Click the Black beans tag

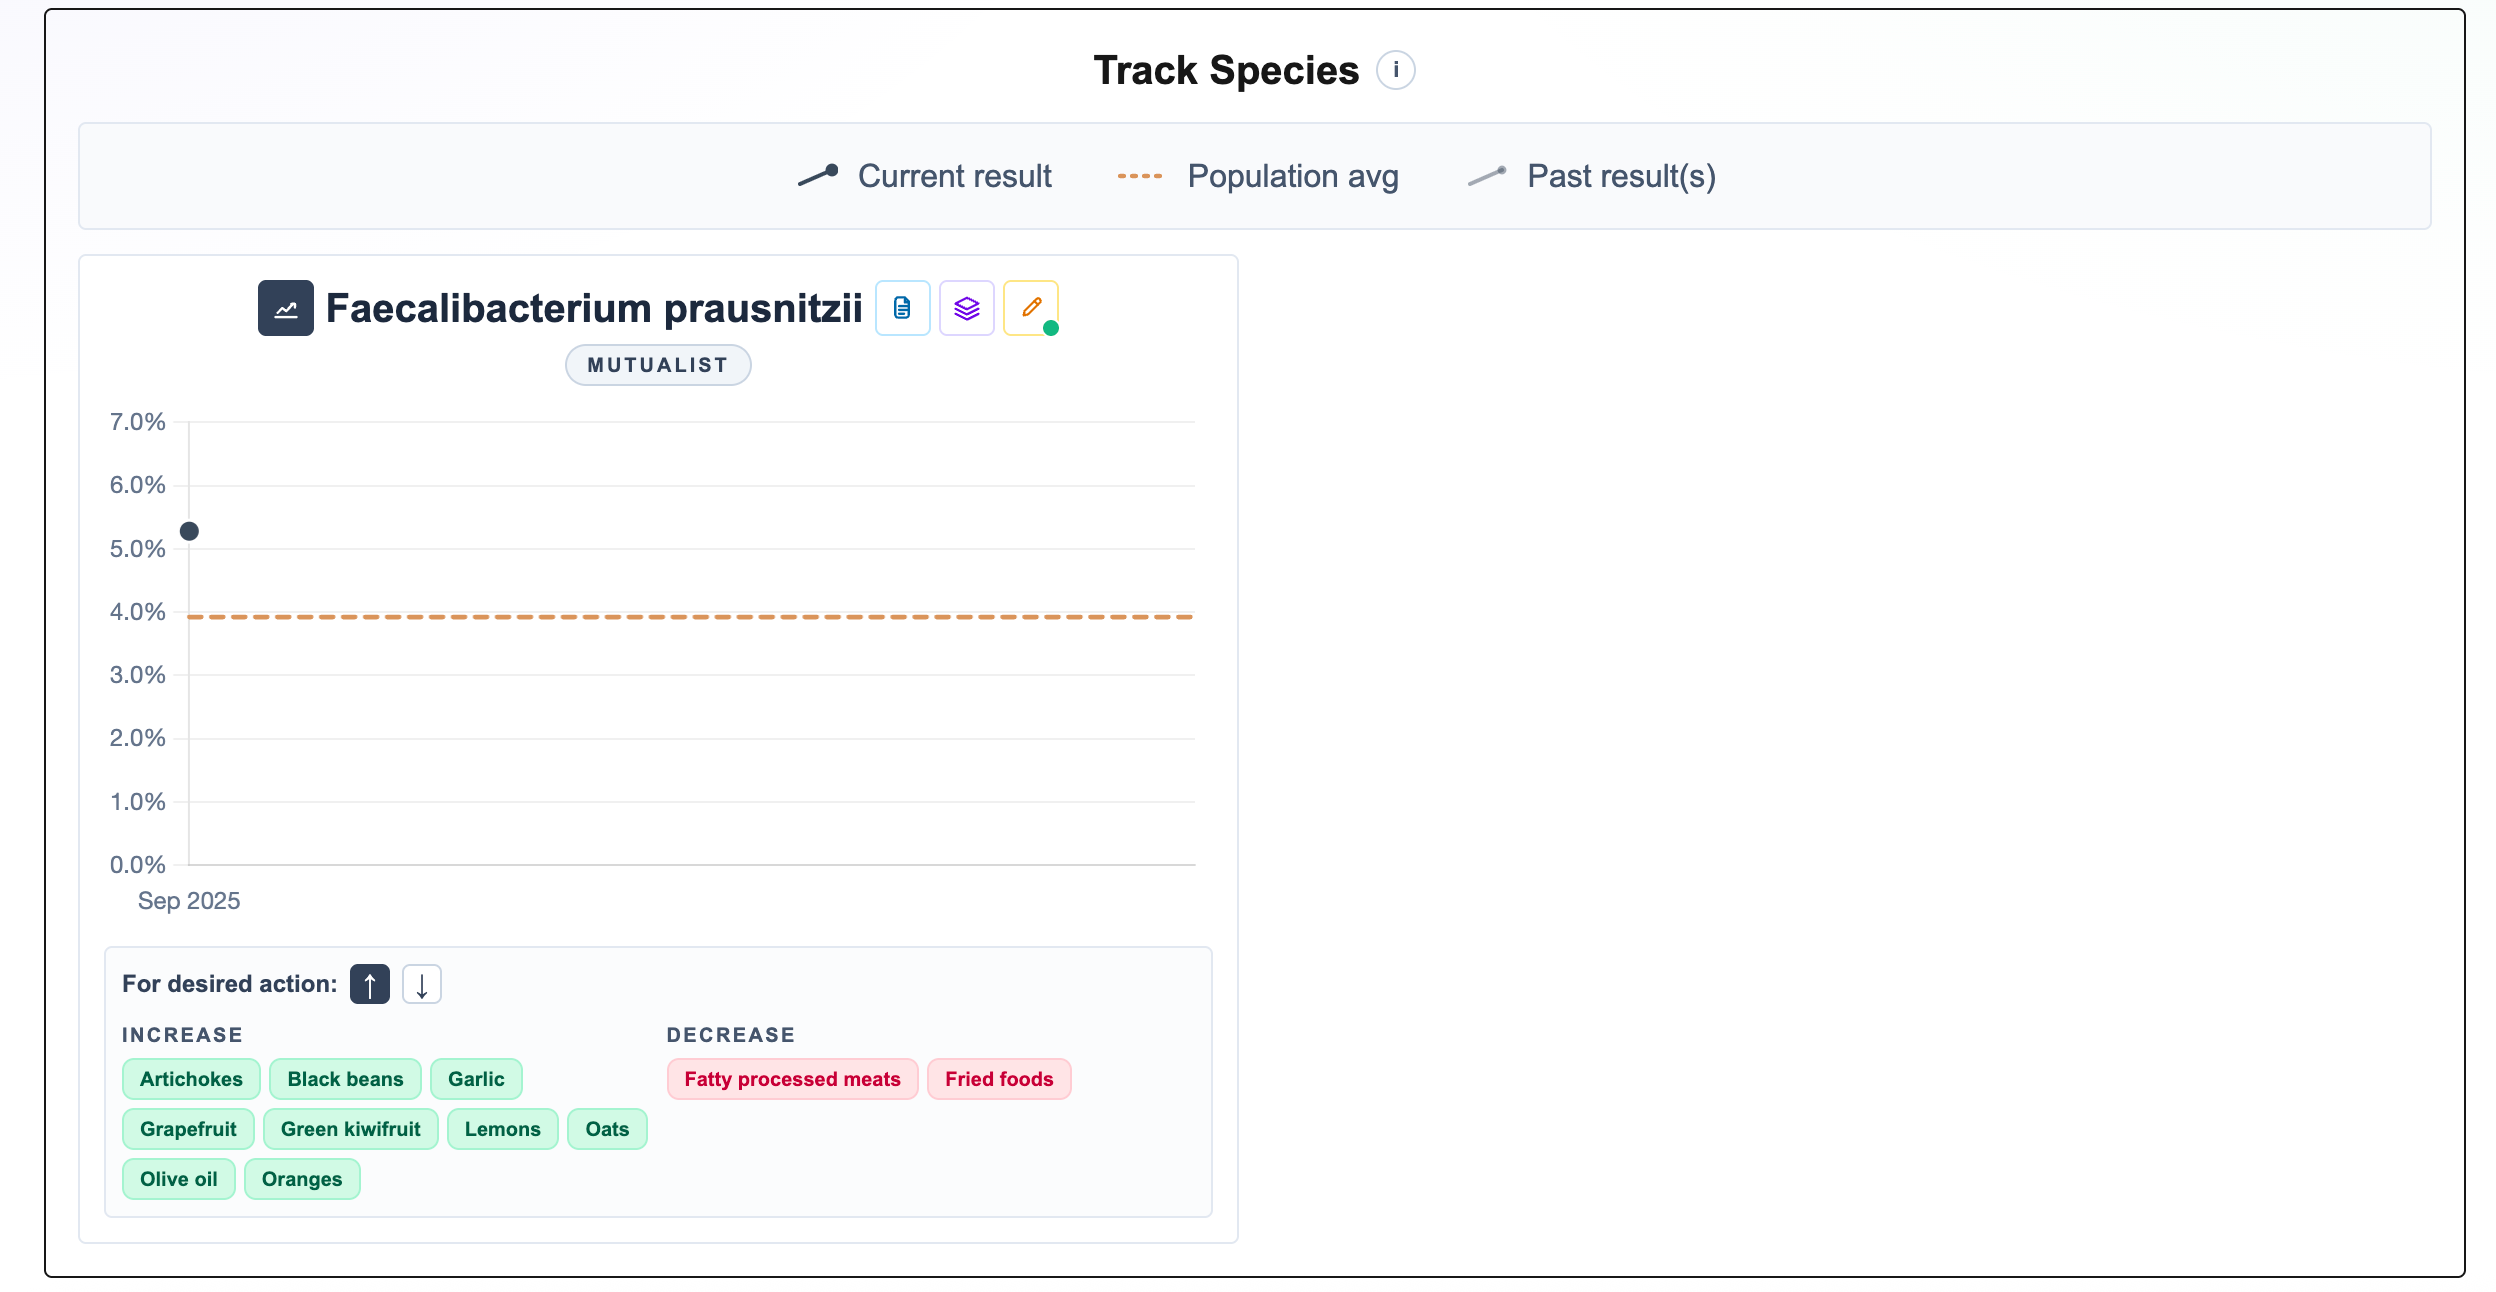point(345,1079)
